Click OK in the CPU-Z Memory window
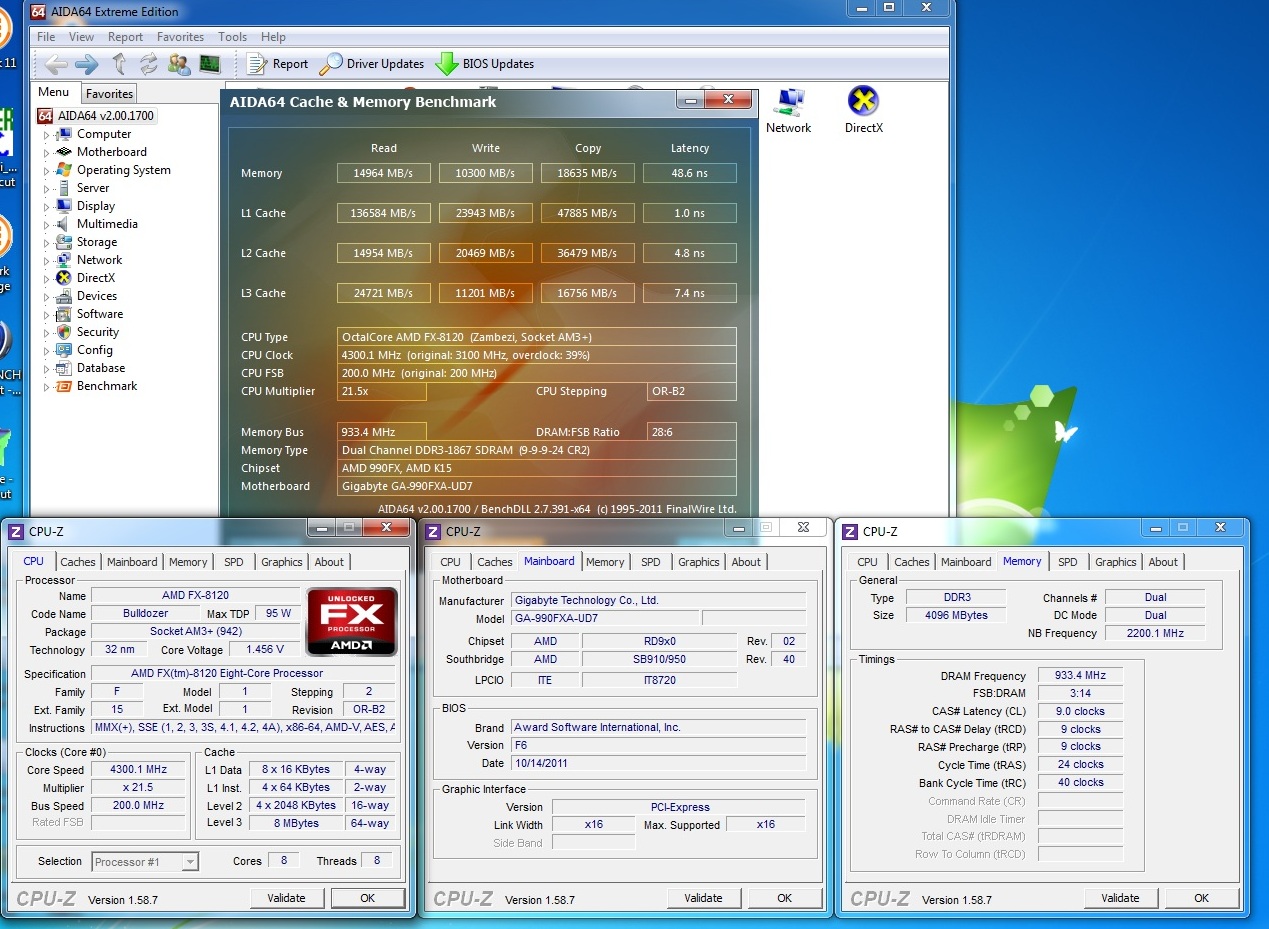The image size is (1269, 929). pyautogui.click(x=1201, y=898)
